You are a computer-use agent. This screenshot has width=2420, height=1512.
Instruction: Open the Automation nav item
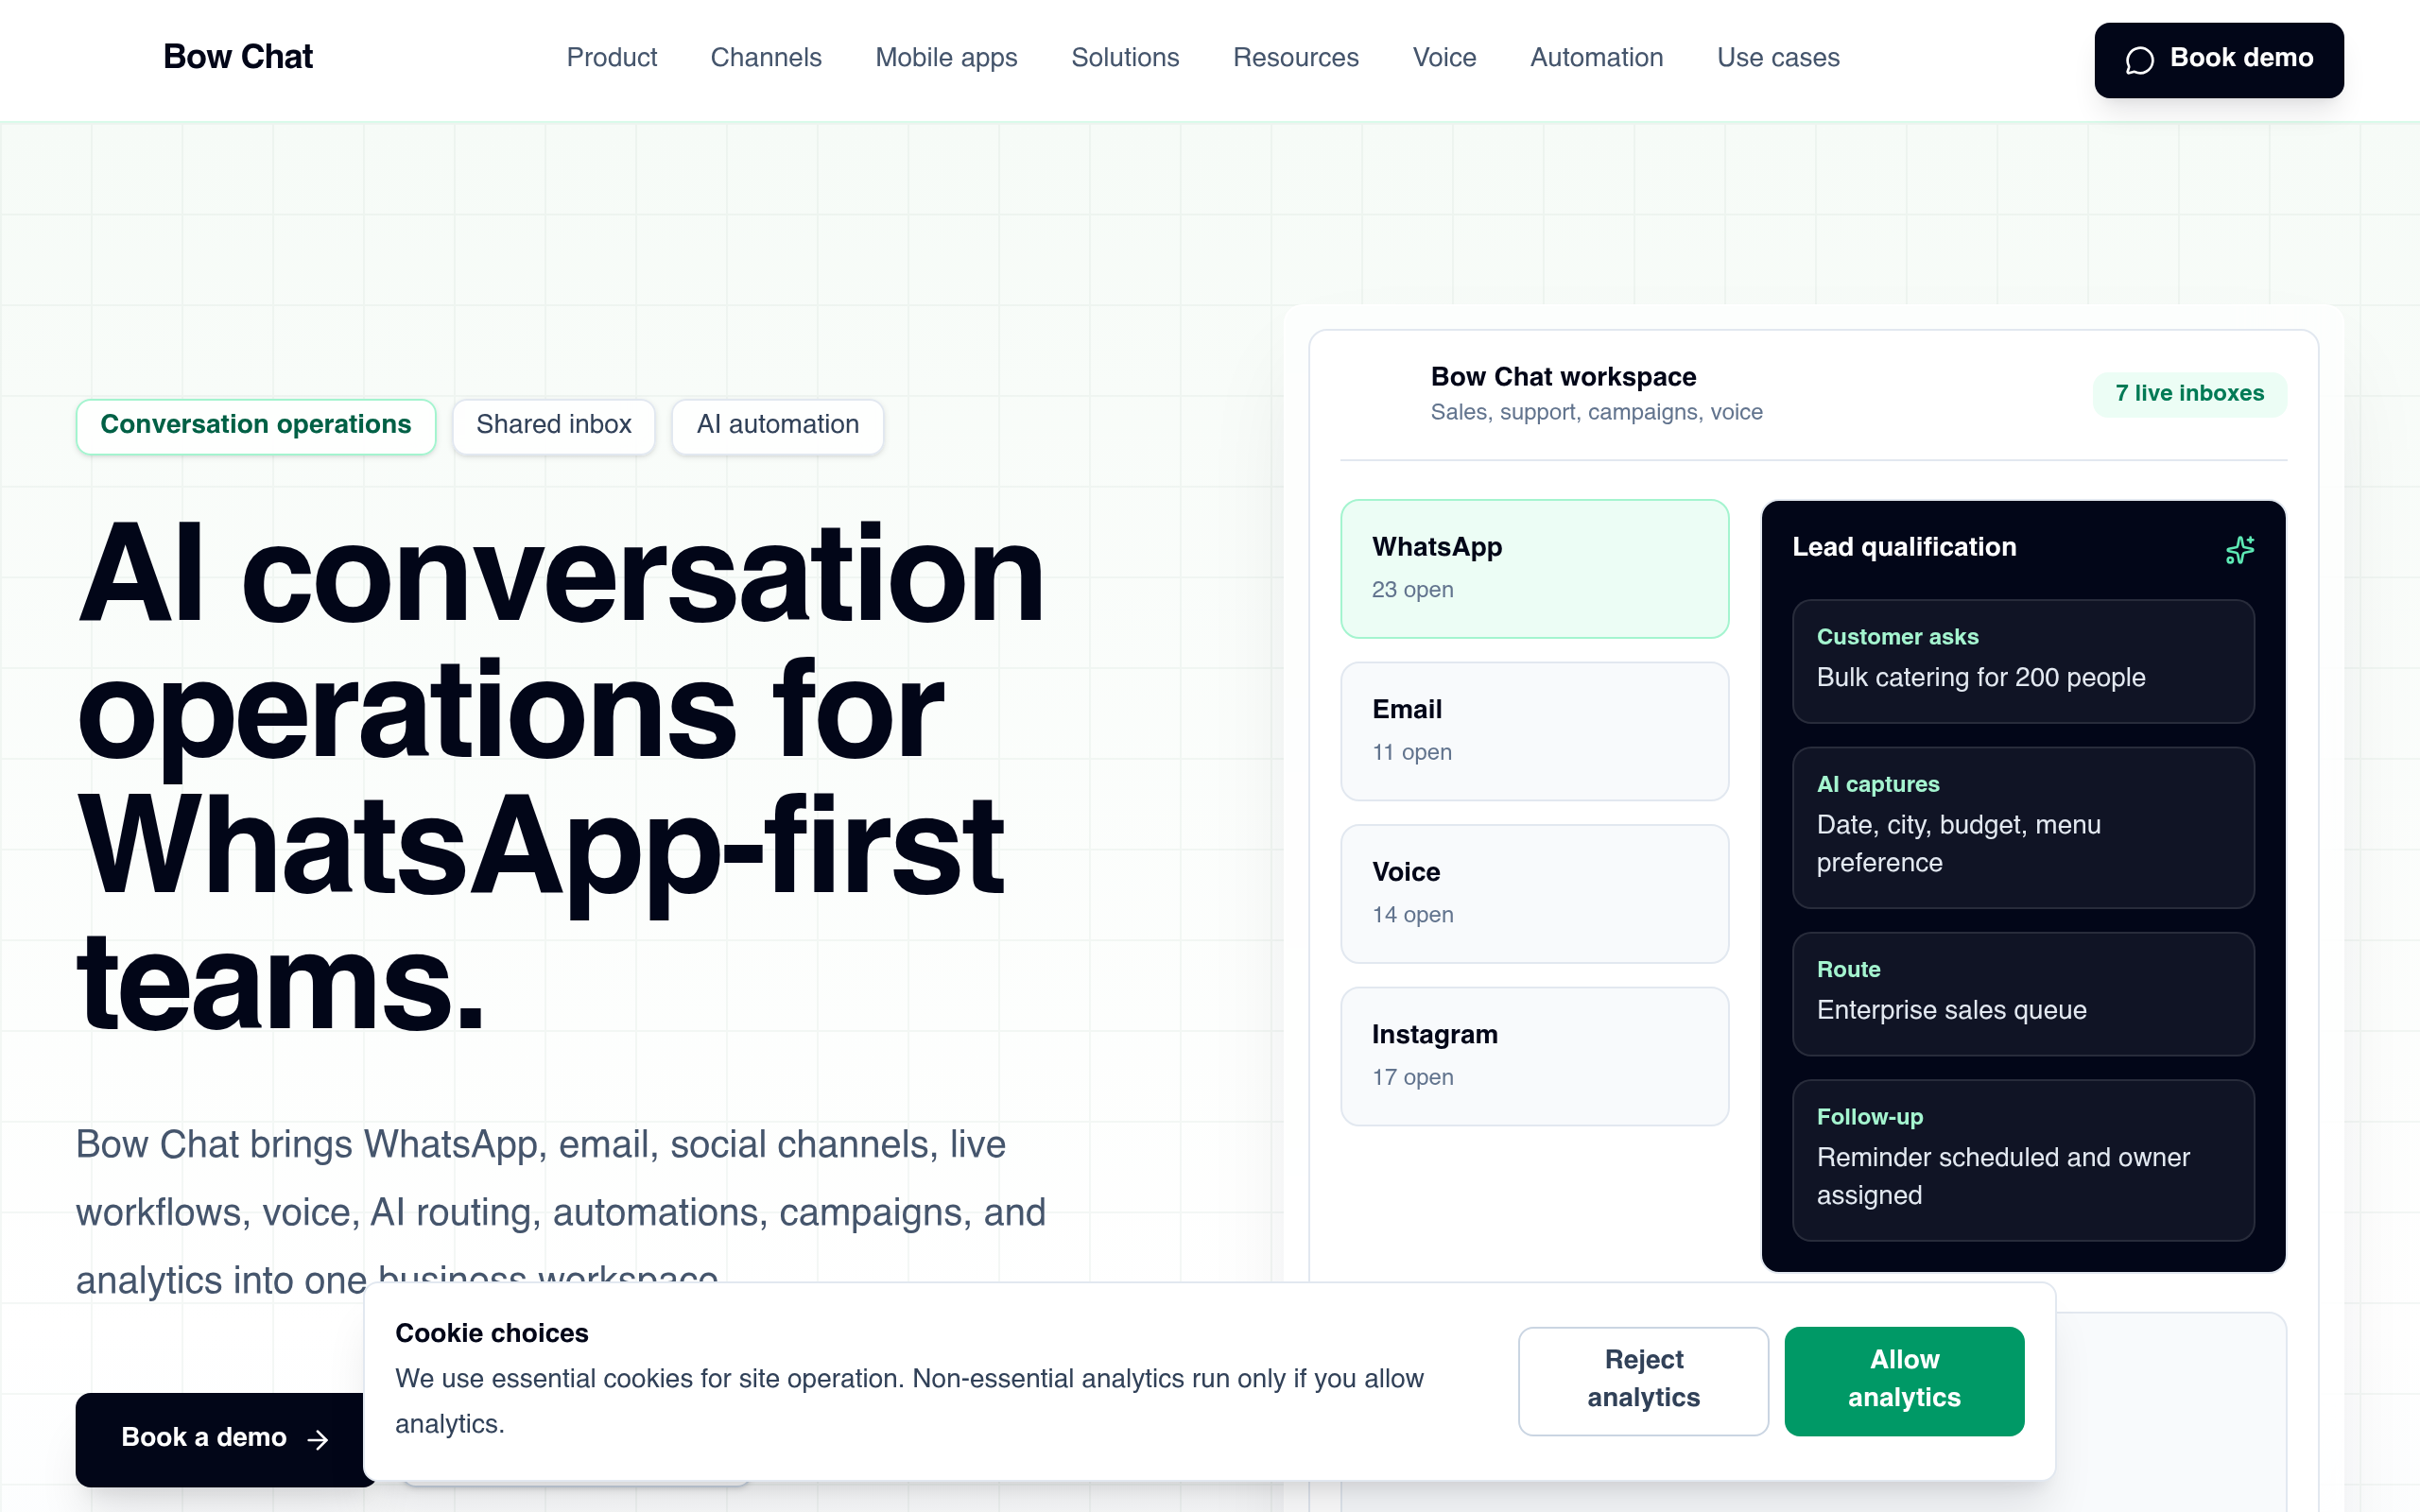coord(1596,57)
